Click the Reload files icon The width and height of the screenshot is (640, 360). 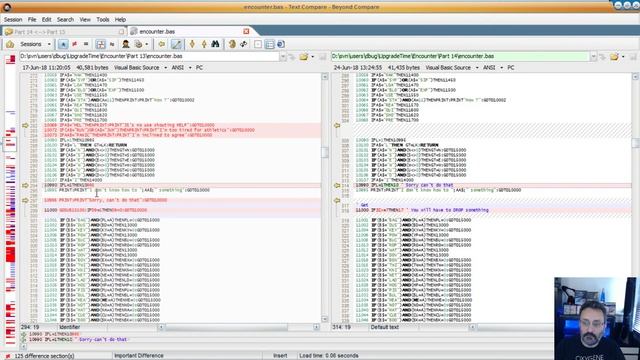point(243,44)
